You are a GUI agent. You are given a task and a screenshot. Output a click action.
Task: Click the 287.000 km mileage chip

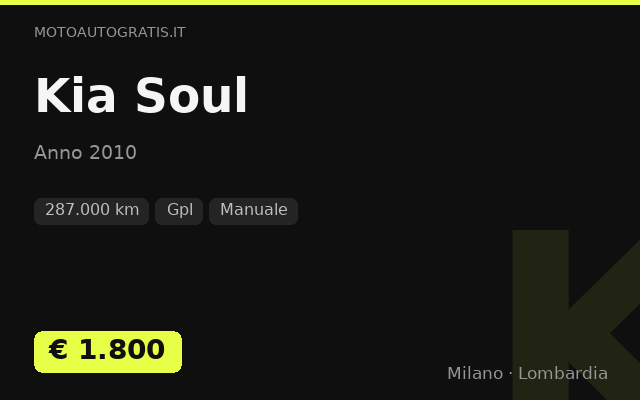tap(91, 211)
